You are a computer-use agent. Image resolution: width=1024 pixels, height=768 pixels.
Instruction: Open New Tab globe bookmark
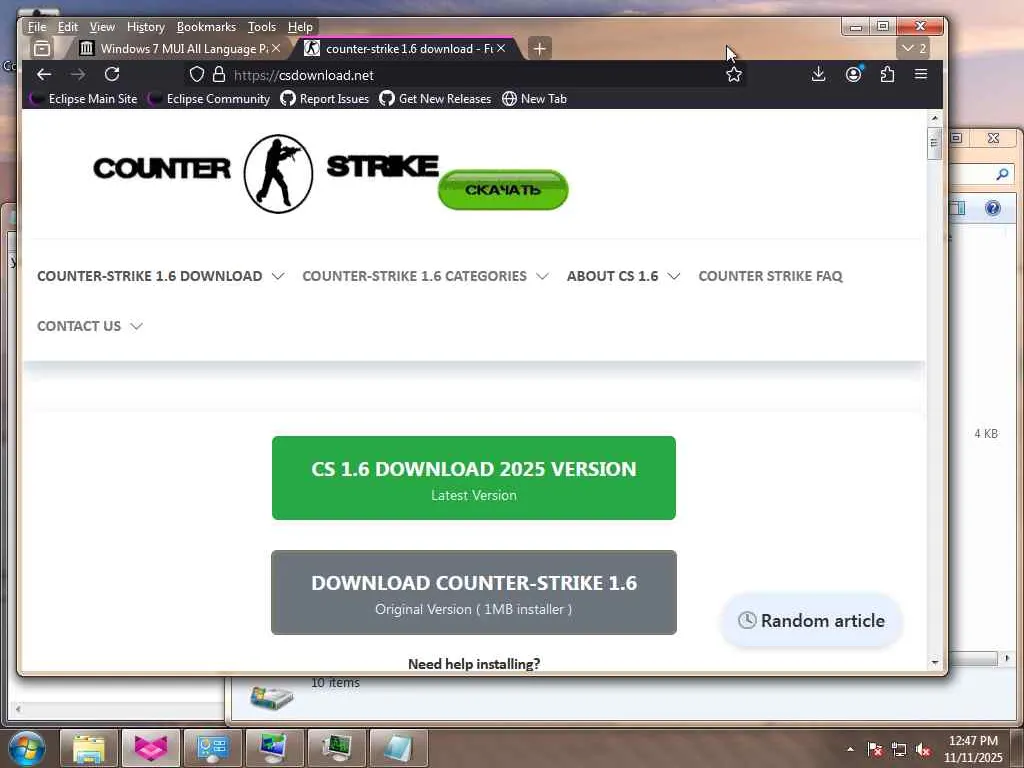[534, 99]
